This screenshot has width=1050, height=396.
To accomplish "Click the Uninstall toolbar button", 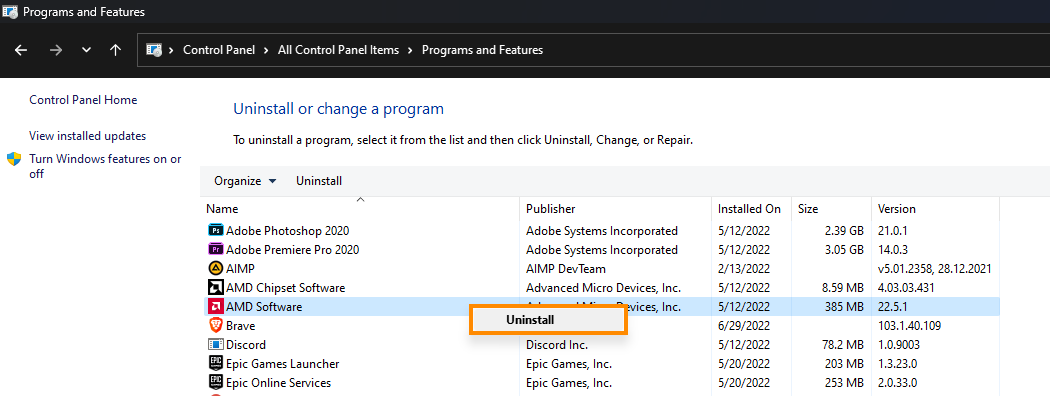I will point(319,181).
